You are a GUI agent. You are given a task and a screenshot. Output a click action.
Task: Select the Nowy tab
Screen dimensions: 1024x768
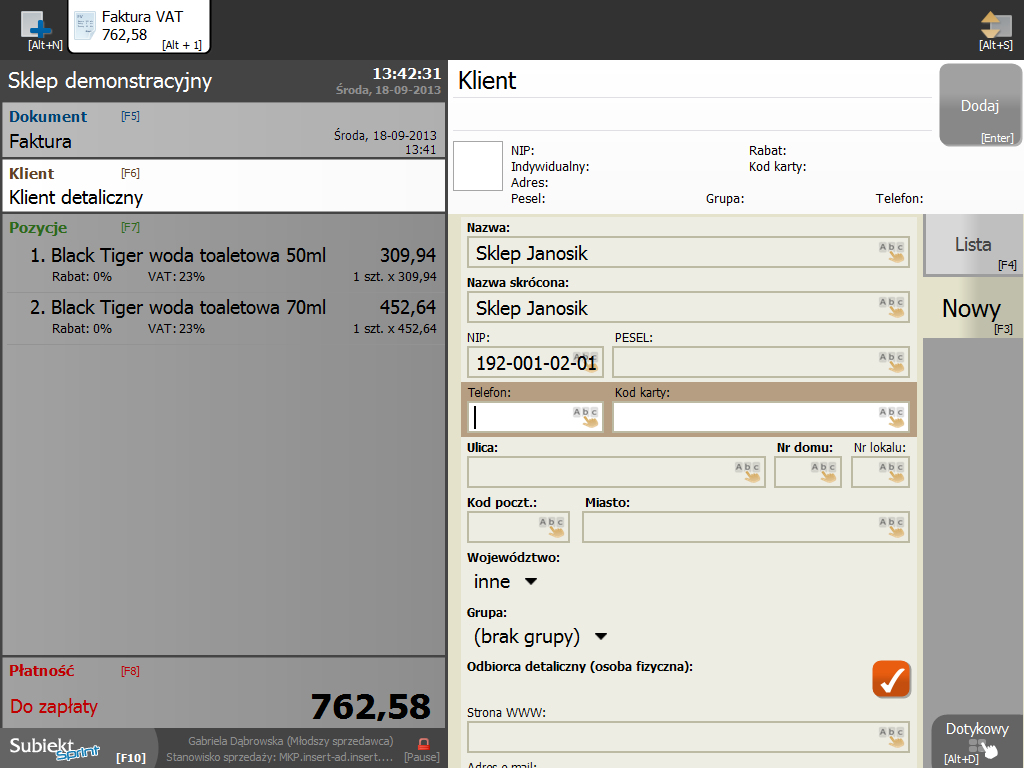pos(972,308)
